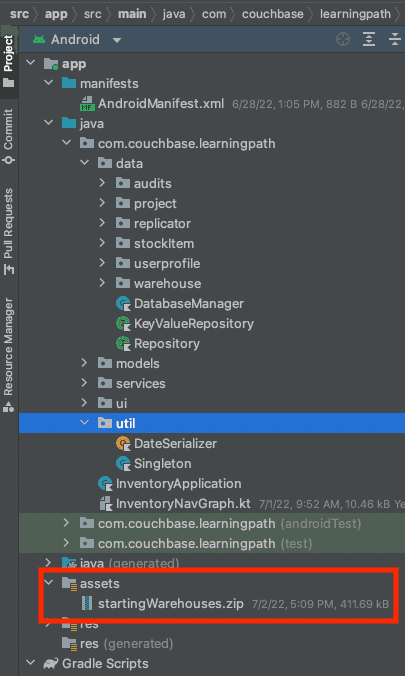Click the models package folder icon
Image resolution: width=405 pixels, height=676 pixels.
[x=105, y=363]
